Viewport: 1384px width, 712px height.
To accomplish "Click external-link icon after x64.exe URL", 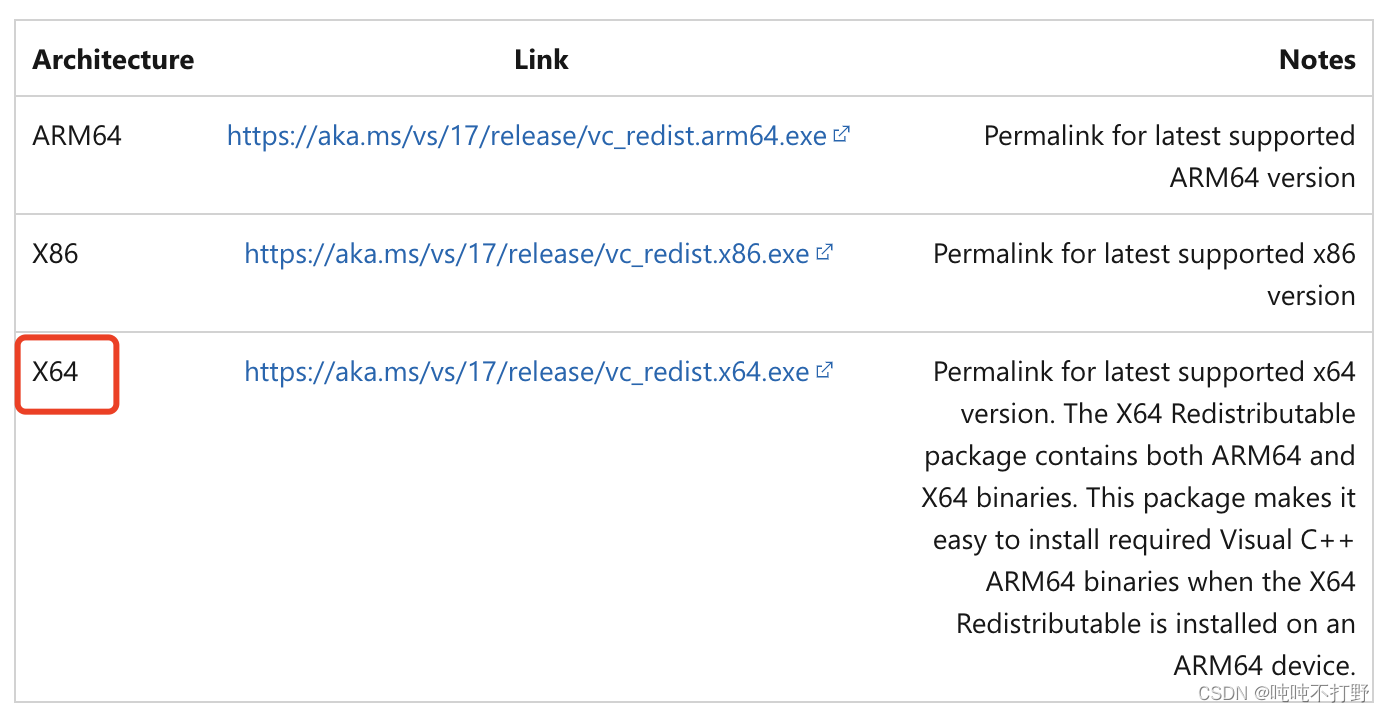I will click(x=824, y=370).
